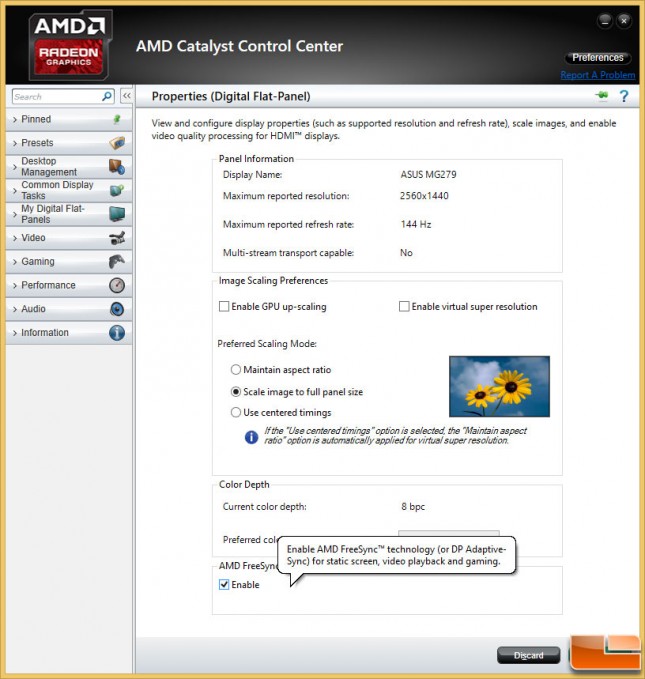Click the Gaming controller icon
645x679 pixels.
coord(117,261)
